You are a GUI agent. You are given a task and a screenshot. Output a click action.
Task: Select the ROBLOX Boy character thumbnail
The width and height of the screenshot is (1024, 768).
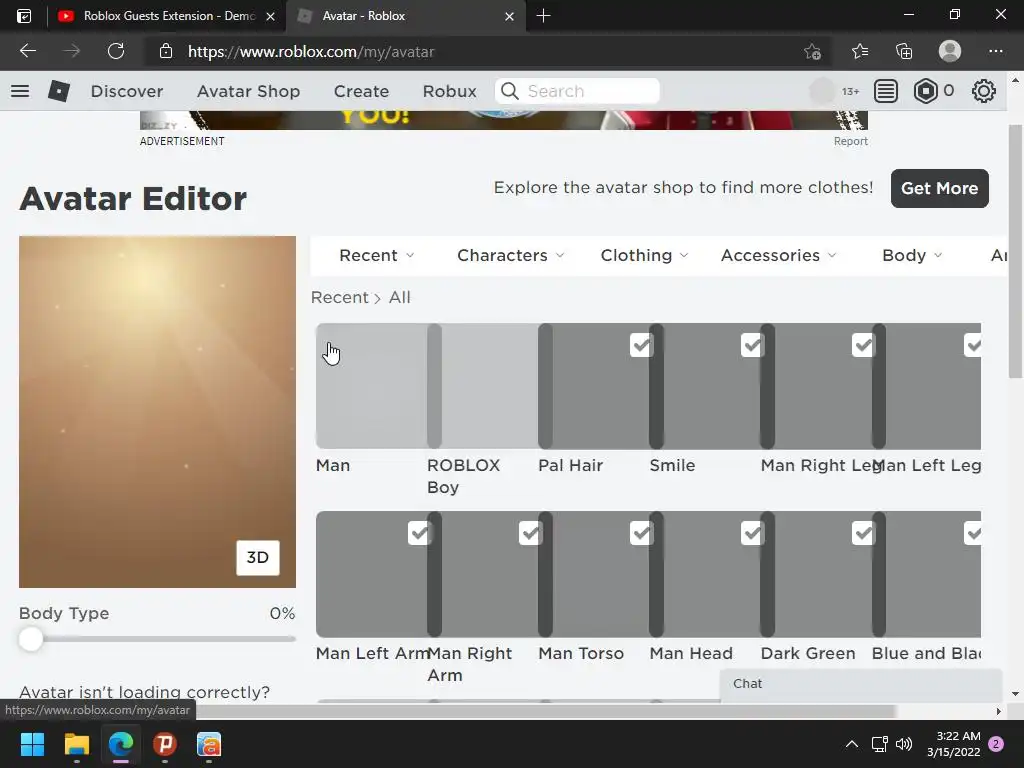click(x=483, y=386)
